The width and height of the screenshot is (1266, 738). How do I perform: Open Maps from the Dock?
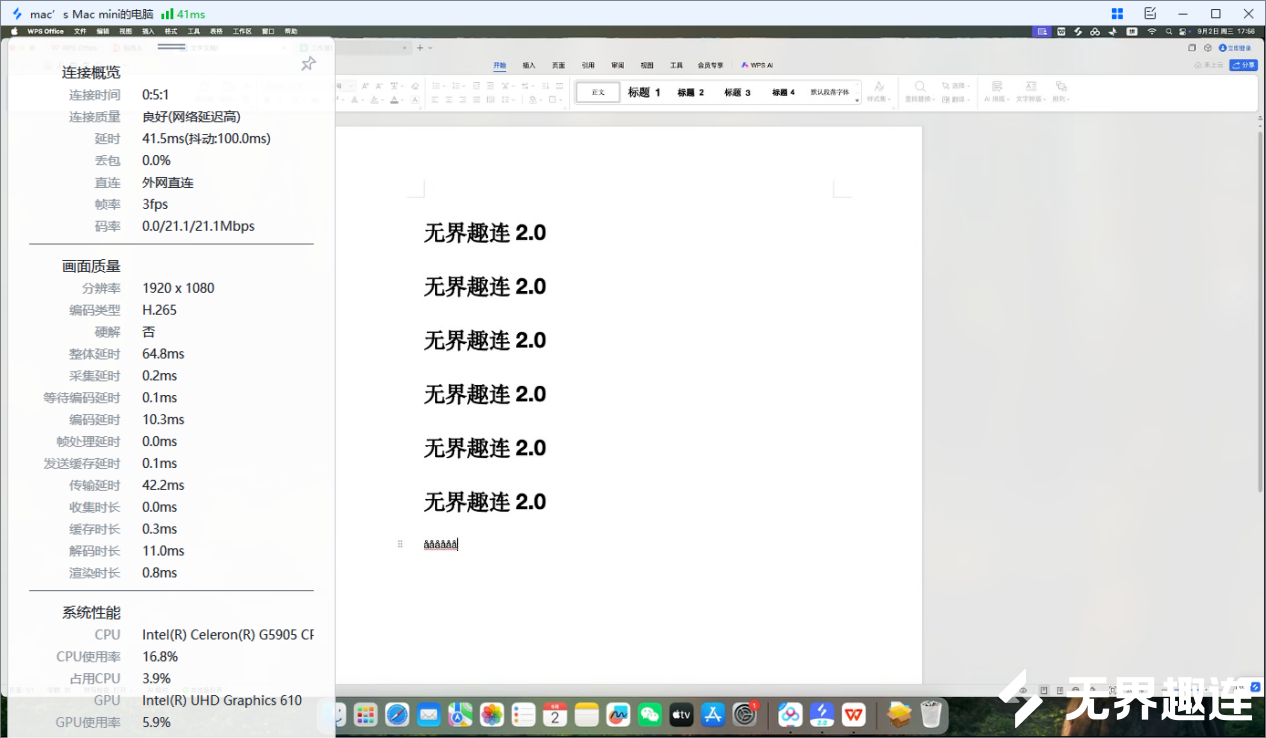[x=460, y=714]
